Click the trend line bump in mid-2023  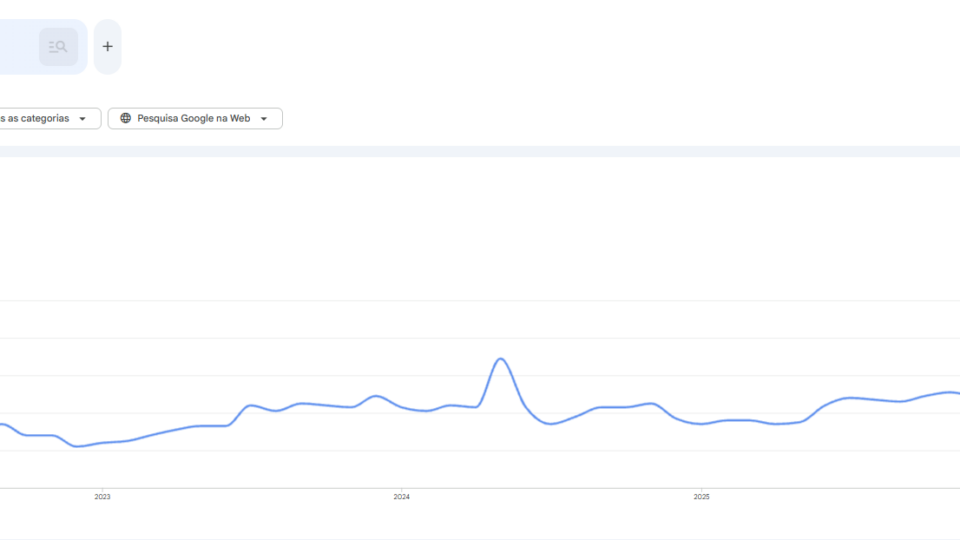[x=250, y=405]
